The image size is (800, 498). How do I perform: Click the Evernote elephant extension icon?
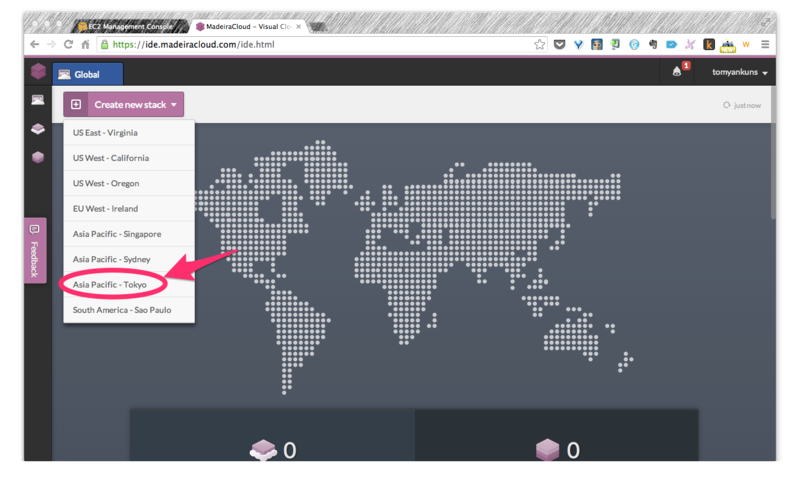653,44
